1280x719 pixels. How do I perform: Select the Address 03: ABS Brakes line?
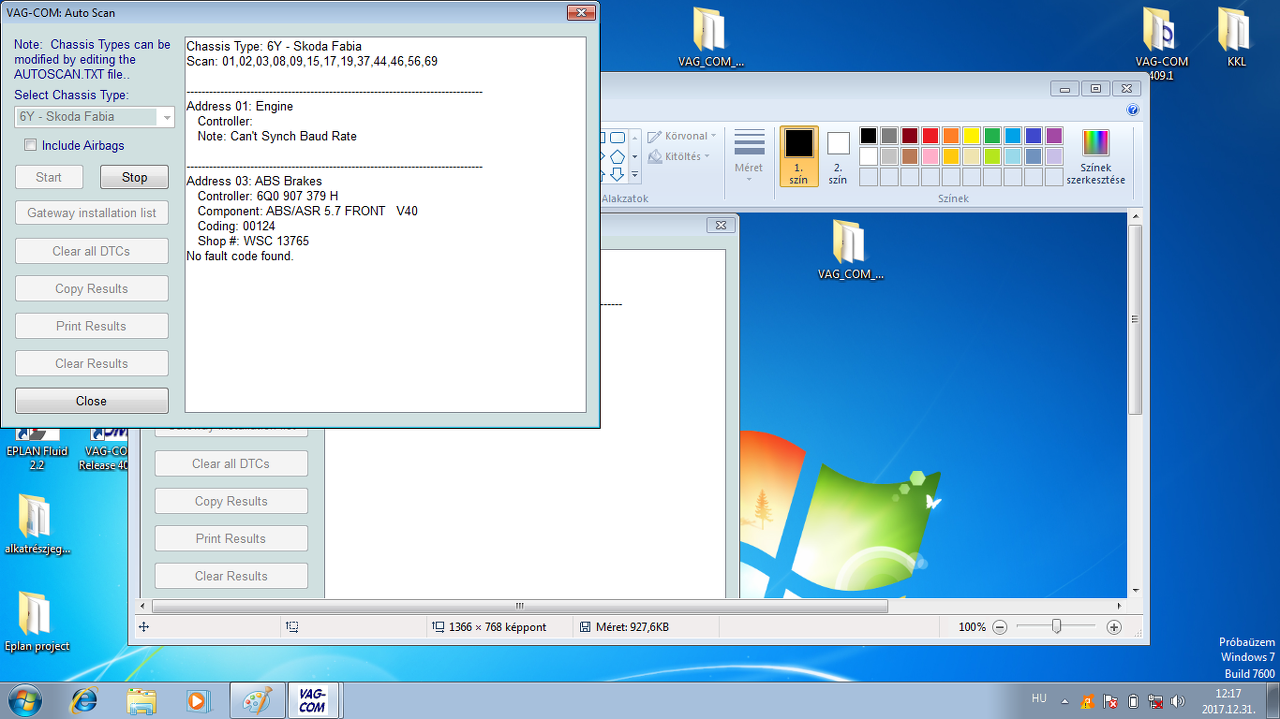tap(254, 181)
